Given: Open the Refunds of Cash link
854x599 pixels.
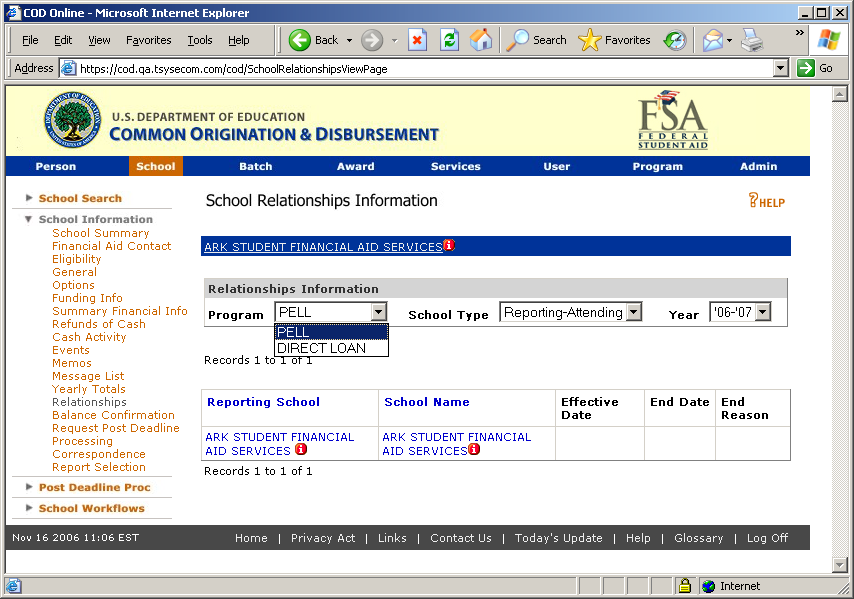Looking at the screenshot, I should tap(99, 324).
